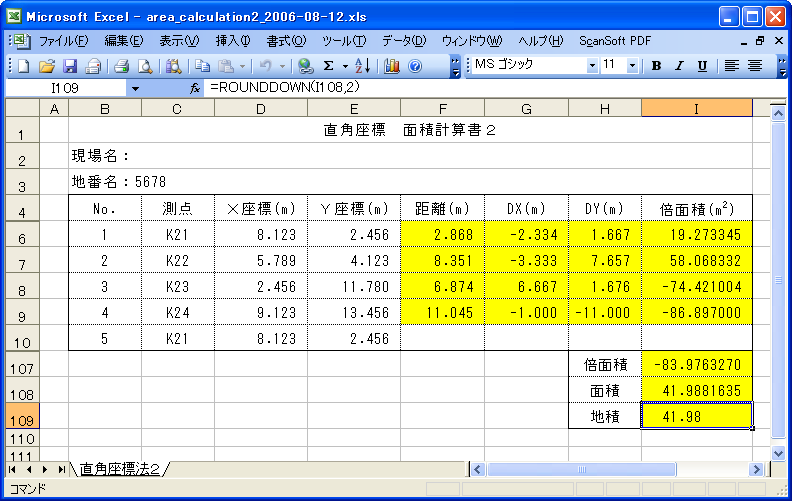Go to first sheet navigation button

[13, 469]
